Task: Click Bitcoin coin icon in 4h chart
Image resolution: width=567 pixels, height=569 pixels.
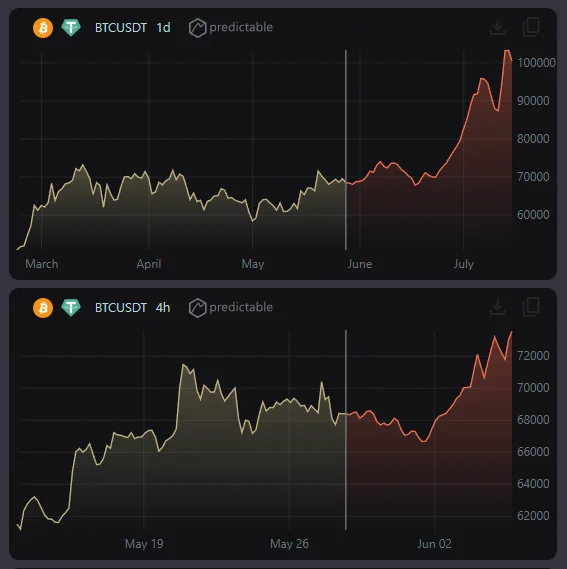Action: coord(43,308)
